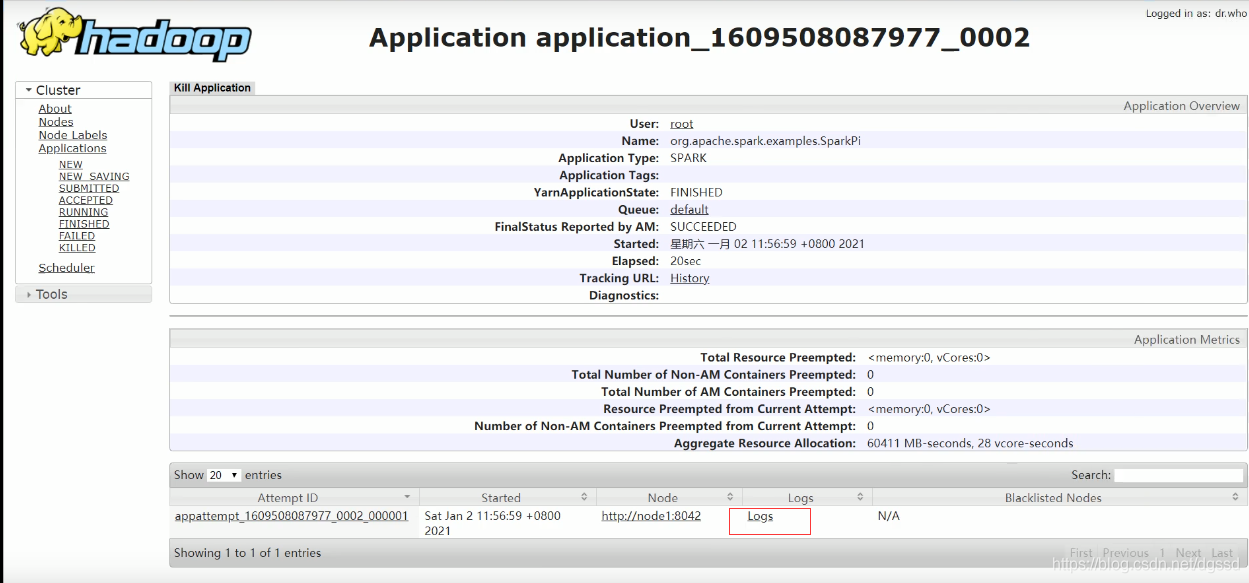Filter applications by FAILED state

click(x=77, y=236)
